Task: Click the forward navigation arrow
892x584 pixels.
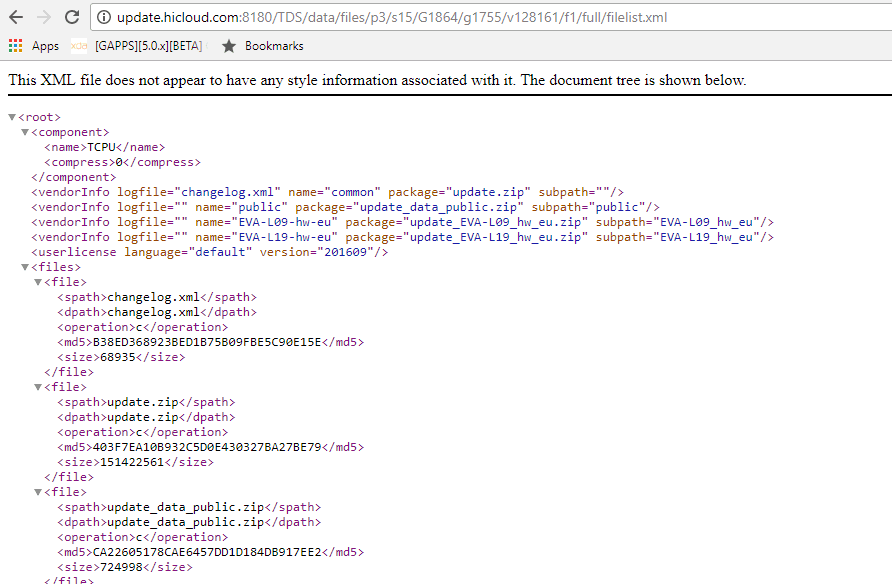Action: 43,17
